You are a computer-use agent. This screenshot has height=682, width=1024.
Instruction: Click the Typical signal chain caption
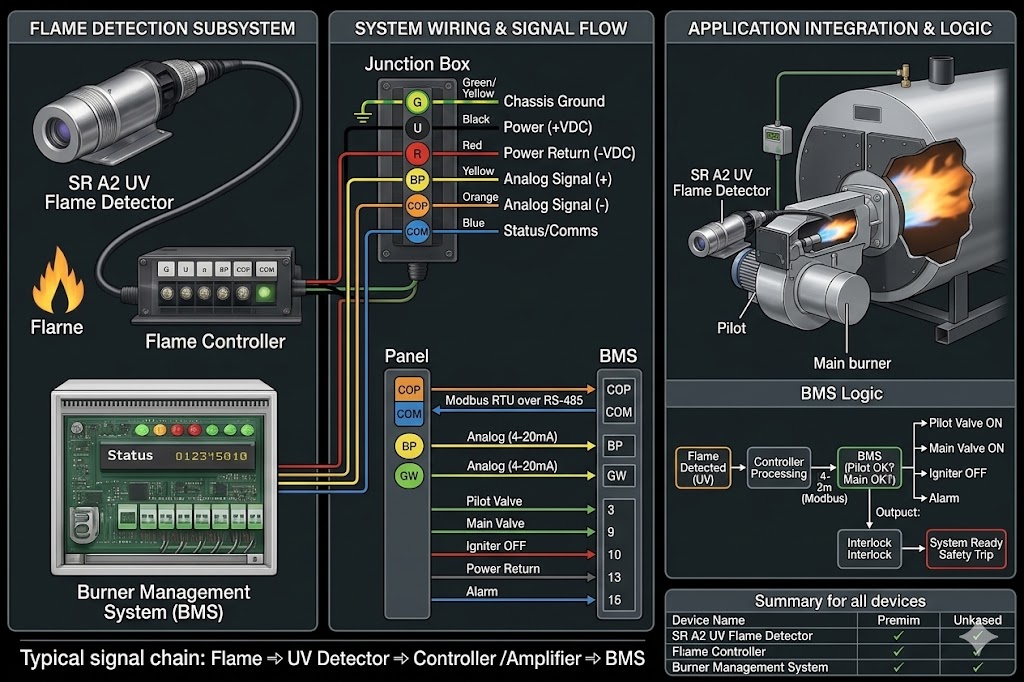[x=332, y=658]
